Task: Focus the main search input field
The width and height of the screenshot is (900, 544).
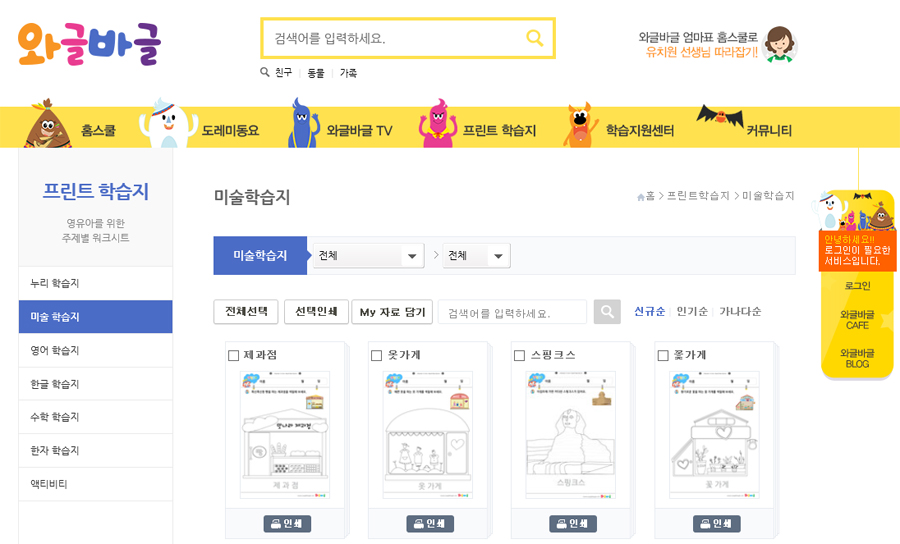Action: point(396,38)
